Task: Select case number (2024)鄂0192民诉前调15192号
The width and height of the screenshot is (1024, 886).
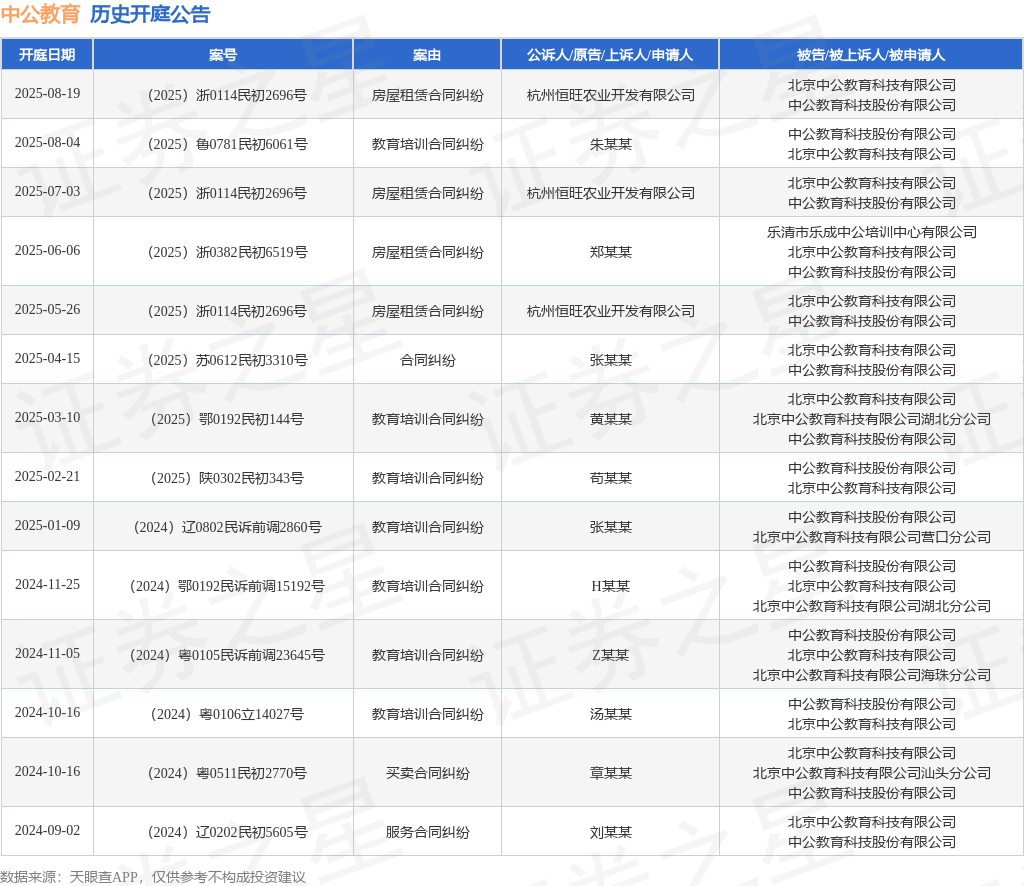Action: coord(227,586)
